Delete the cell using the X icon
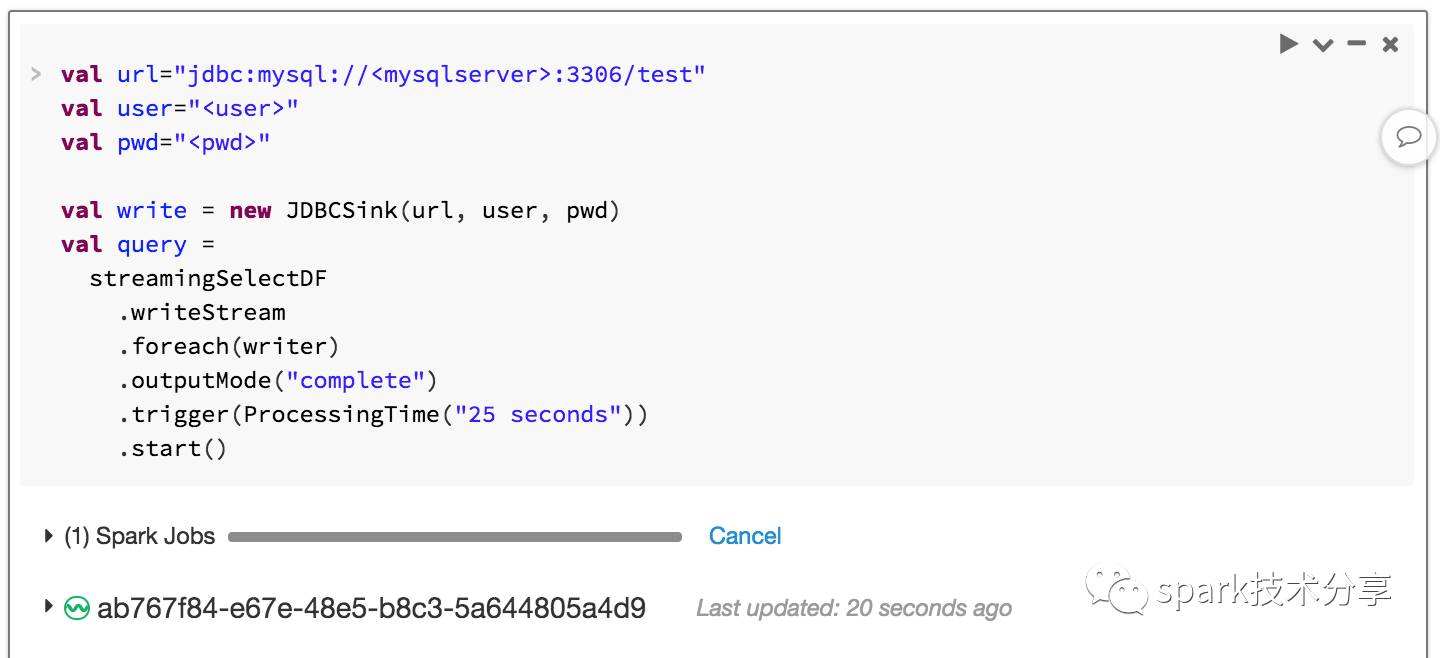Image resolution: width=1440 pixels, height=658 pixels. click(1390, 44)
